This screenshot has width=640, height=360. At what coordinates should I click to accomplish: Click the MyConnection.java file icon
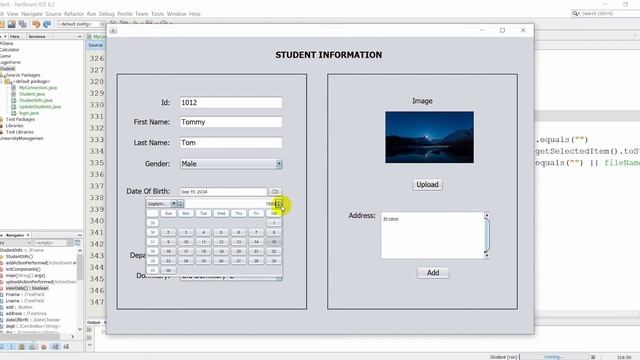tap(14, 88)
